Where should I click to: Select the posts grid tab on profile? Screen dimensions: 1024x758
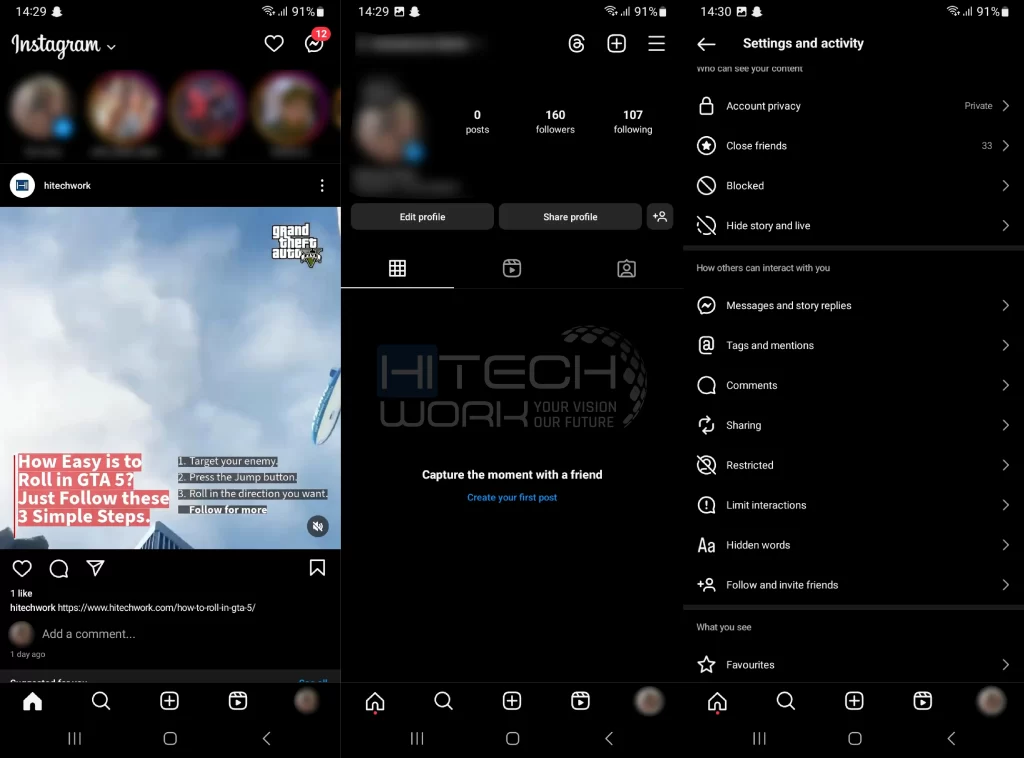click(x=397, y=268)
